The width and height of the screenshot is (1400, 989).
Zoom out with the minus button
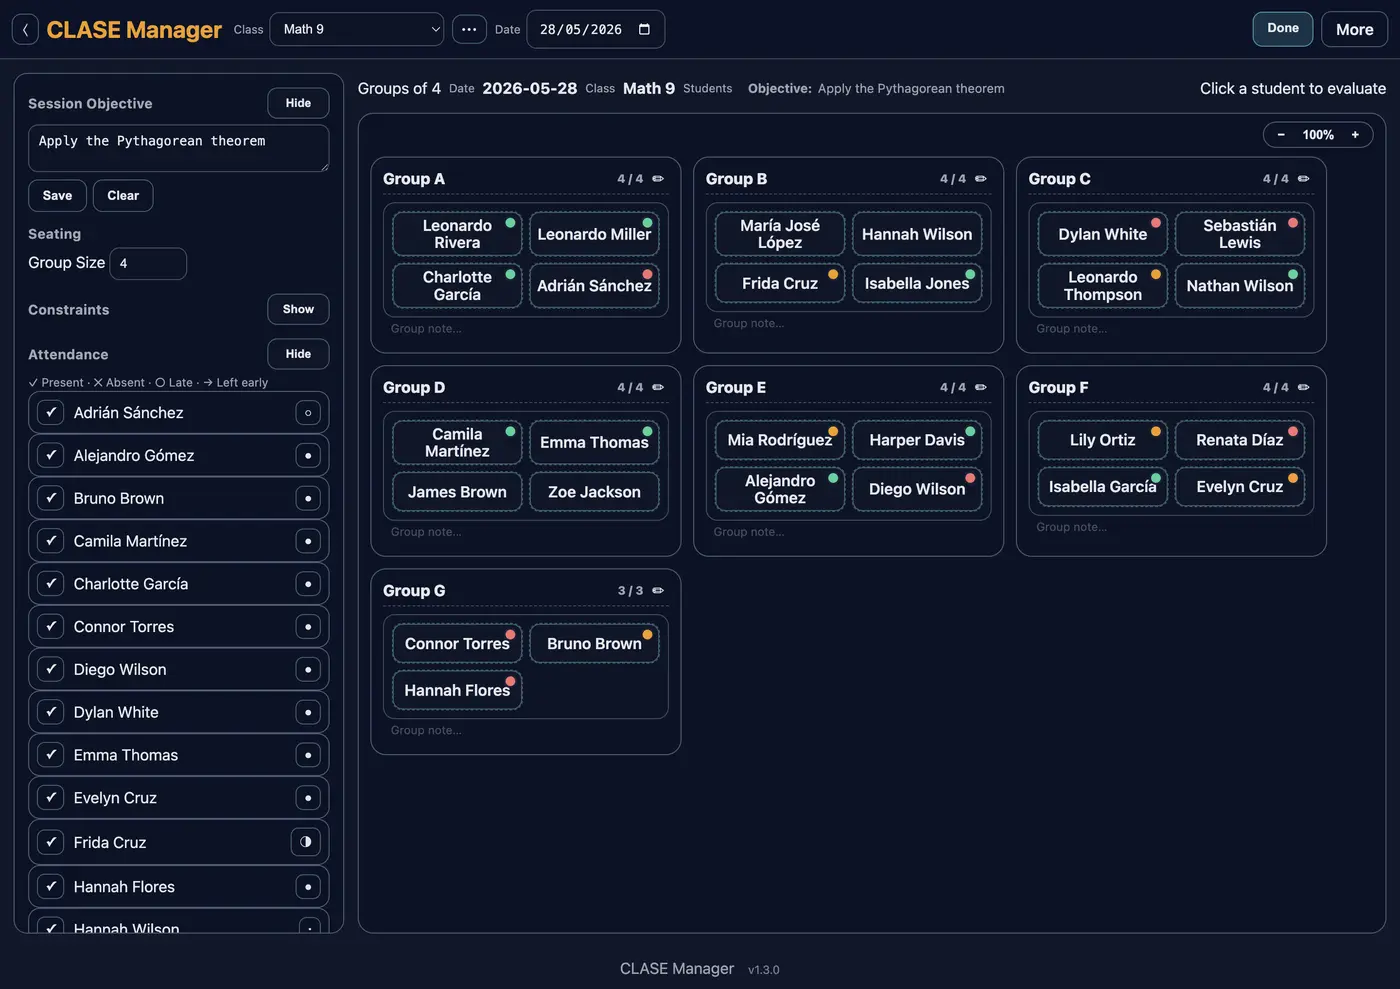(1281, 135)
